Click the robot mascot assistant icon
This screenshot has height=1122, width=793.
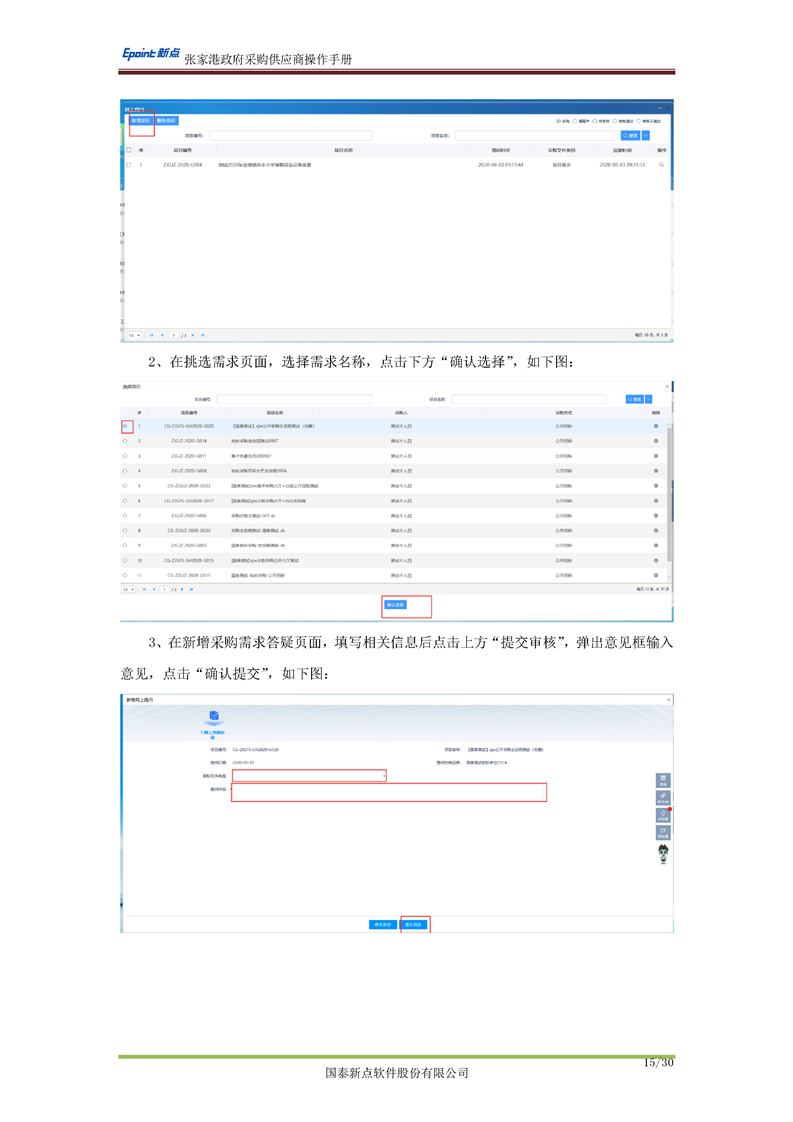click(662, 852)
